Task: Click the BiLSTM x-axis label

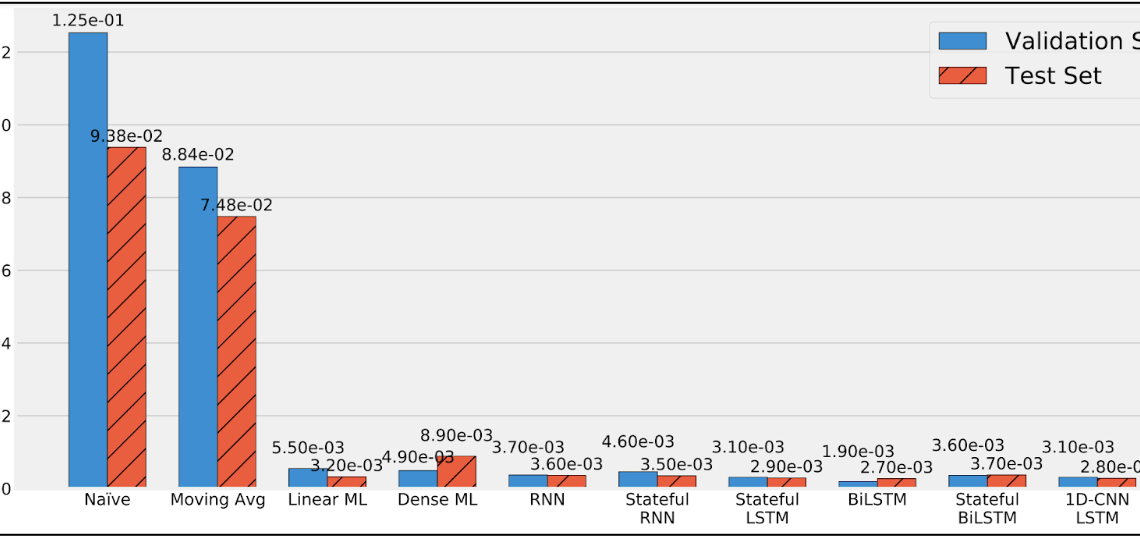Action: [877, 499]
